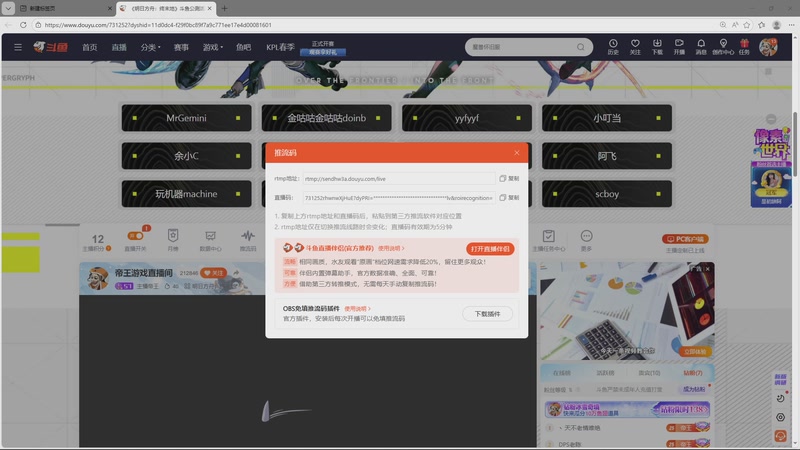Image resolution: width=800 pixels, height=450 pixels.
Task: Open the 月榜 icon
Action: (173, 236)
